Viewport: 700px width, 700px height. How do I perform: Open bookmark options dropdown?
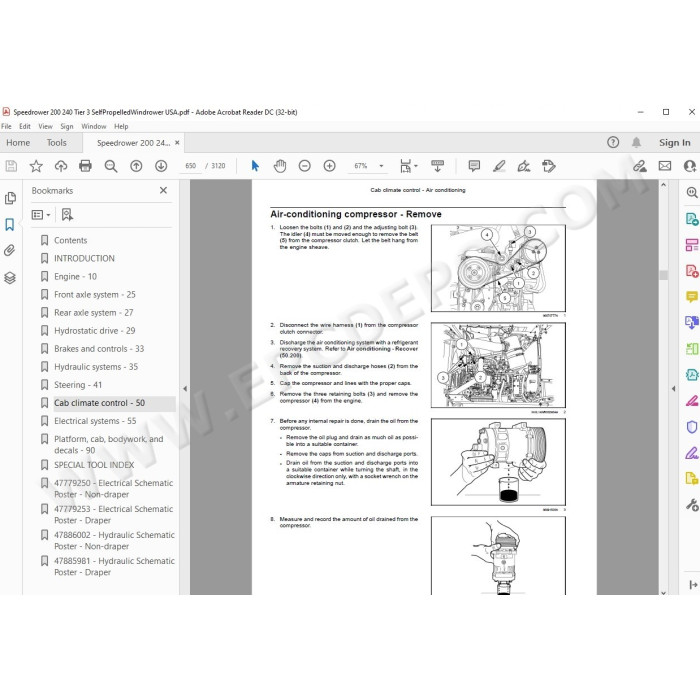(x=41, y=215)
